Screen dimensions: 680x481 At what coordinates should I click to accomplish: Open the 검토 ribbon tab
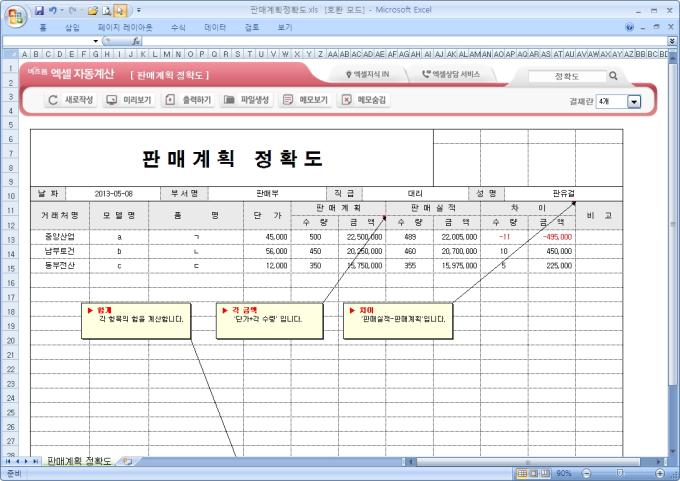(x=252, y=27)
